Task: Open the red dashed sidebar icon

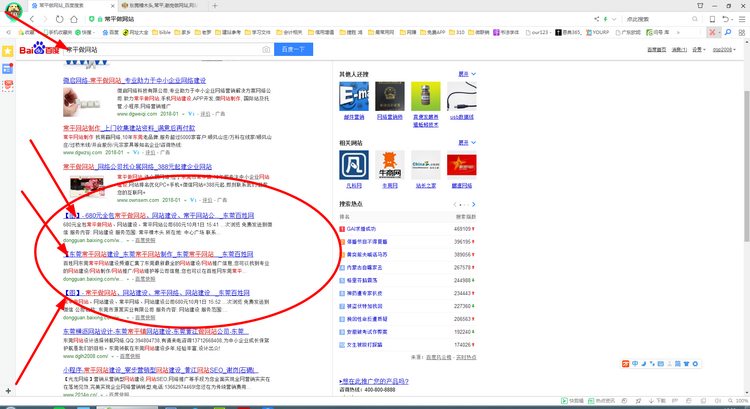Action: click(8, 86)
